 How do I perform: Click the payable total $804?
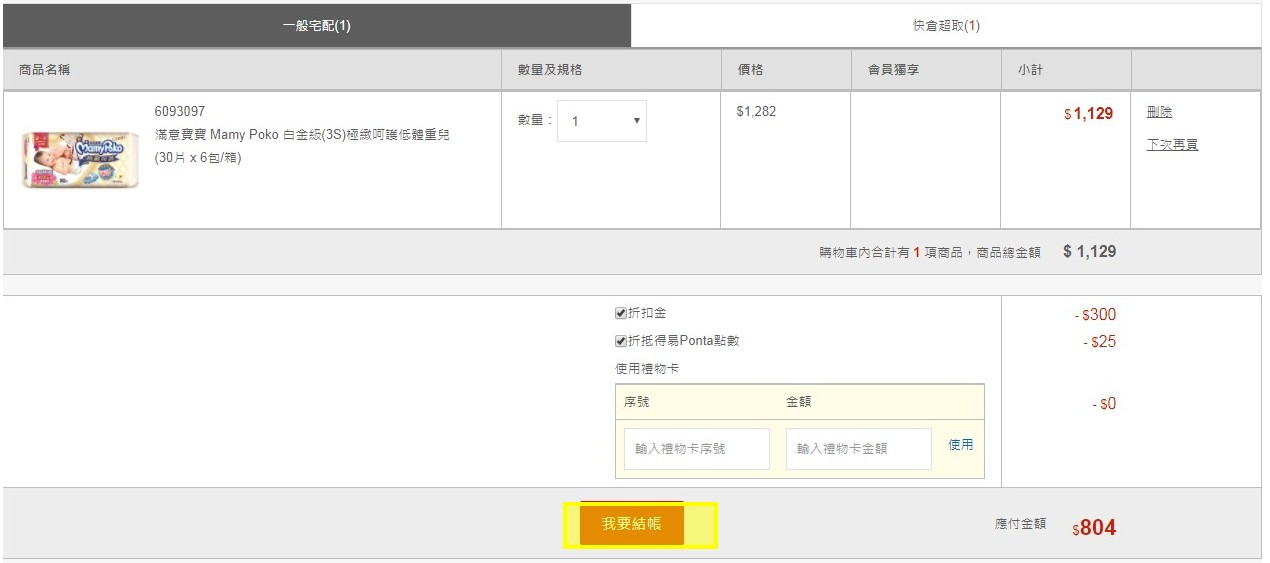tap(1094, 528)
